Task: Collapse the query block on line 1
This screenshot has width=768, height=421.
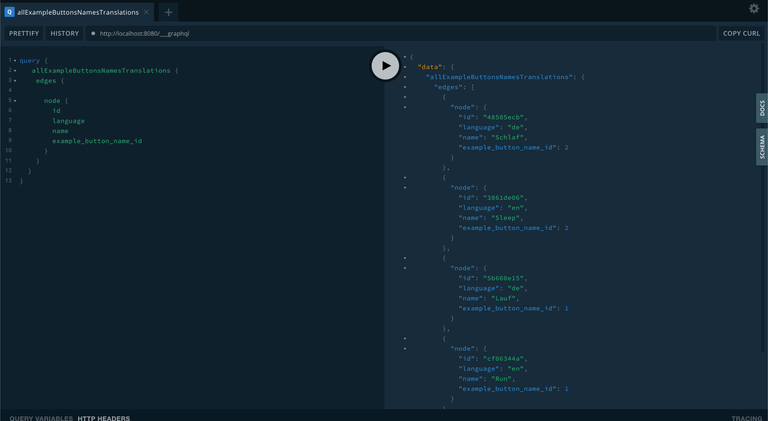Action: pyautogui.click(x=15, y=61)
